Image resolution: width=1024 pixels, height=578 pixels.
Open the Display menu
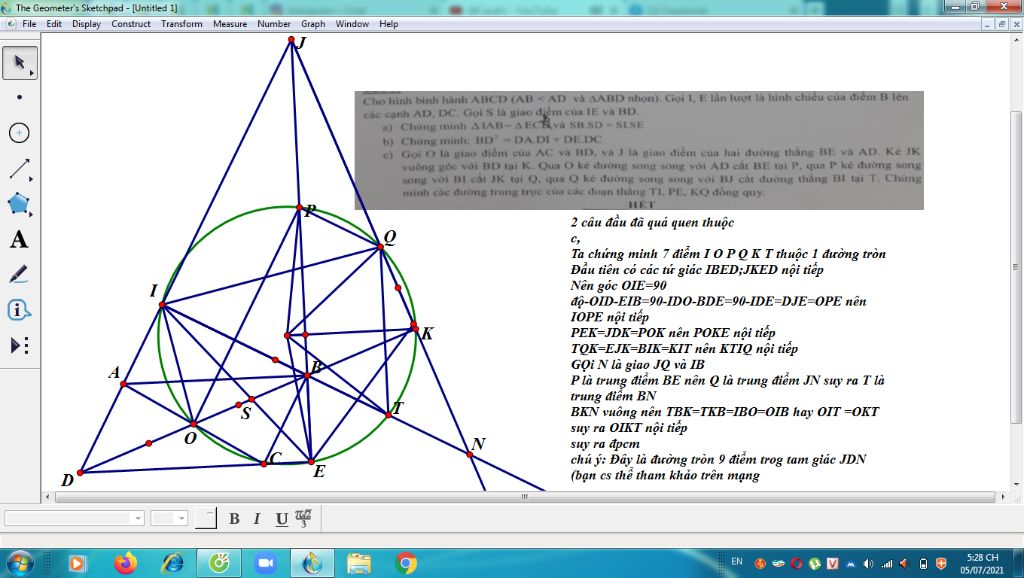tap(86, 24)
